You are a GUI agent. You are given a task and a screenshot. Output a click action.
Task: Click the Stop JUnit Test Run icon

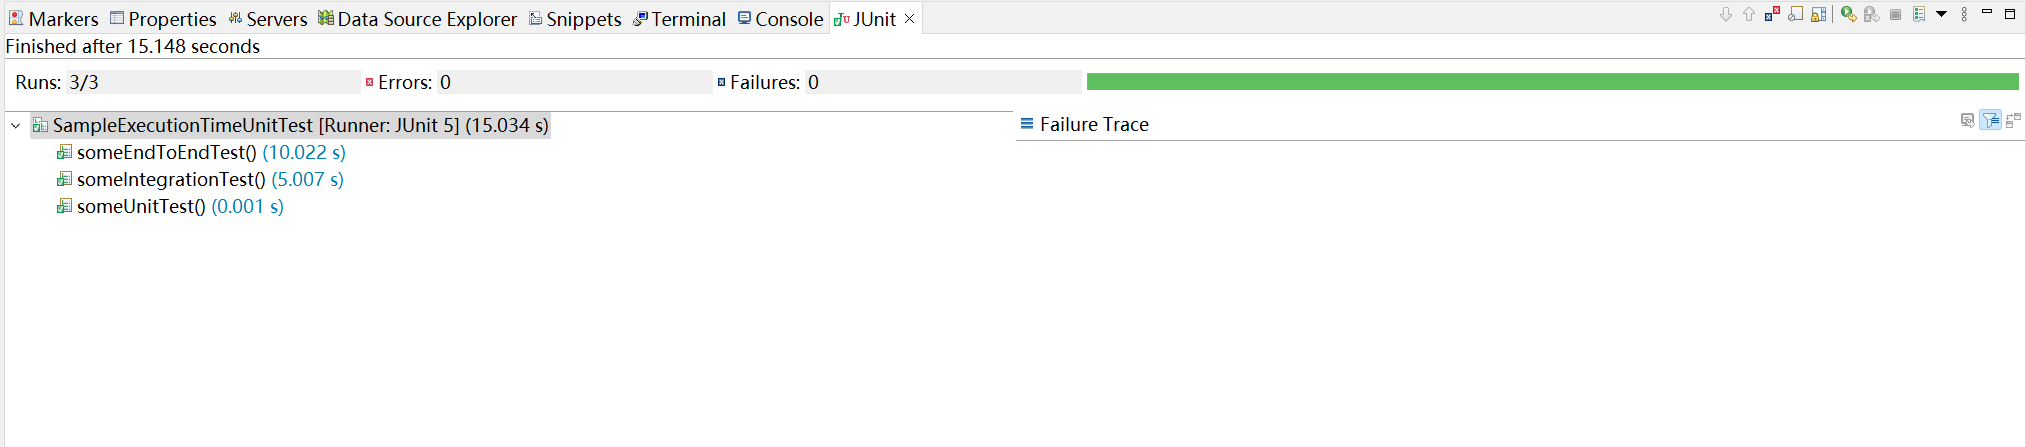pos(1895,14)
